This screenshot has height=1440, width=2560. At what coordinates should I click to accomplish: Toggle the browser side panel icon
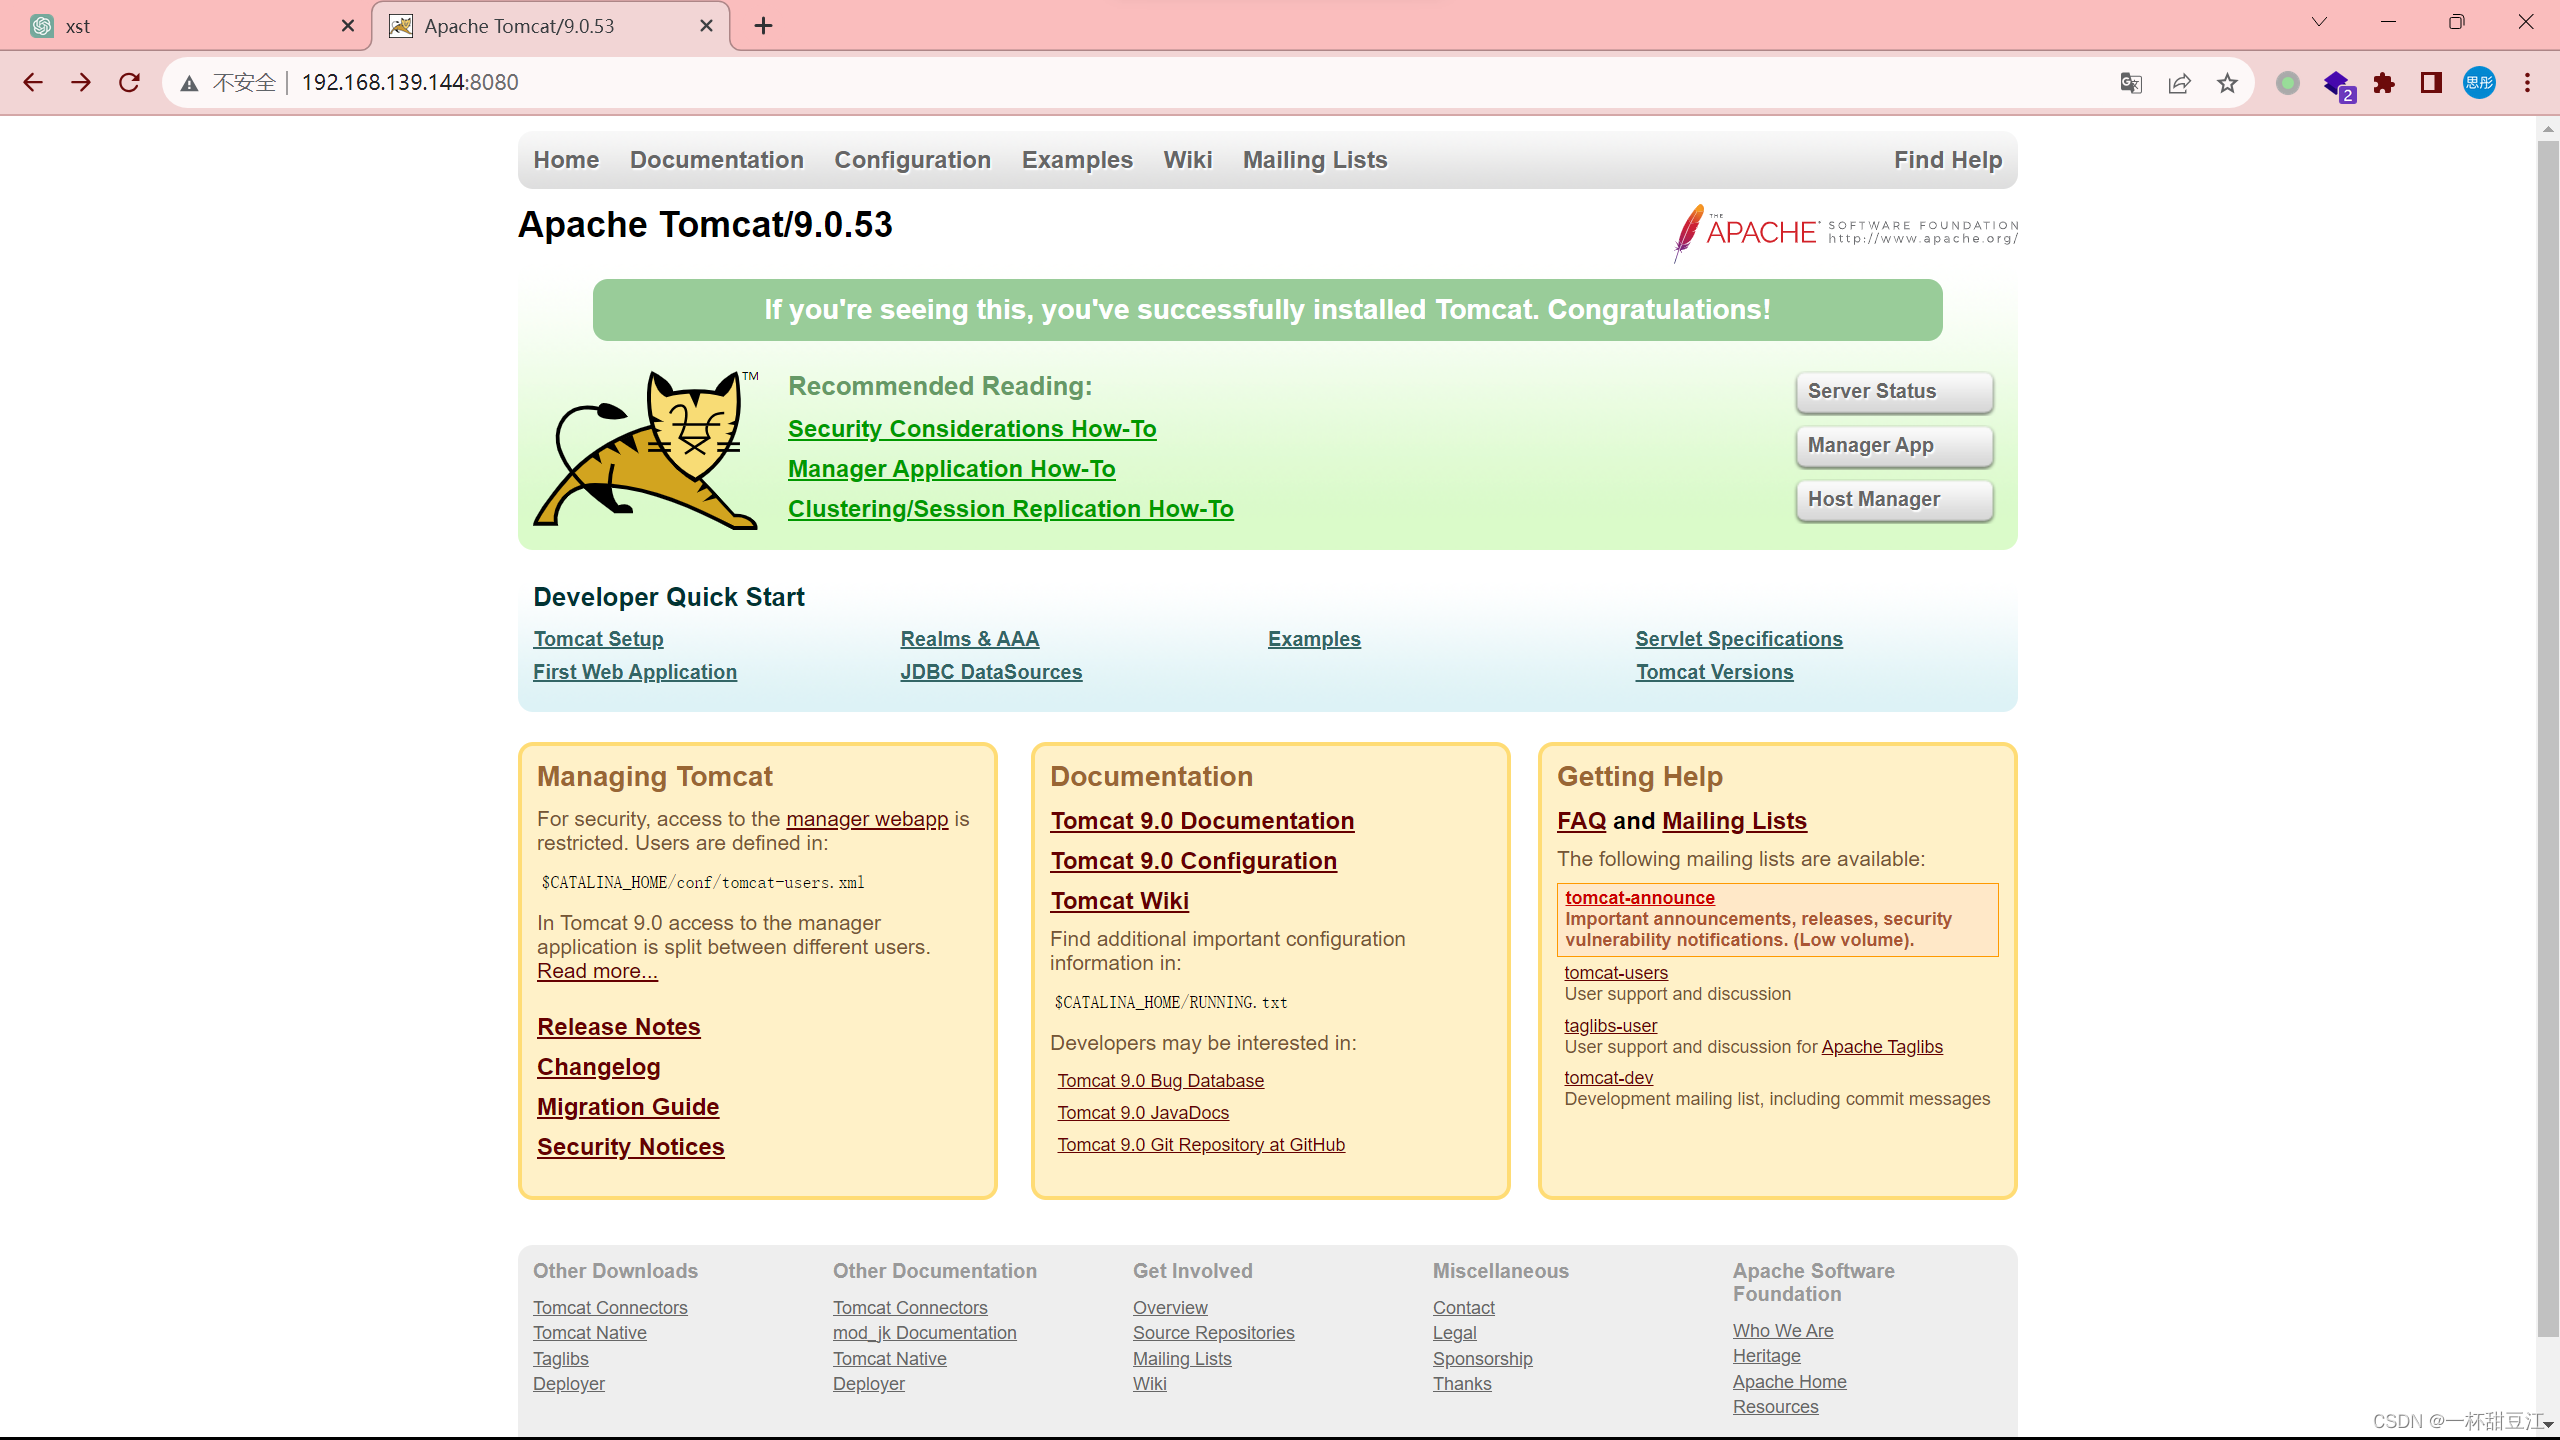(2431, 83)
